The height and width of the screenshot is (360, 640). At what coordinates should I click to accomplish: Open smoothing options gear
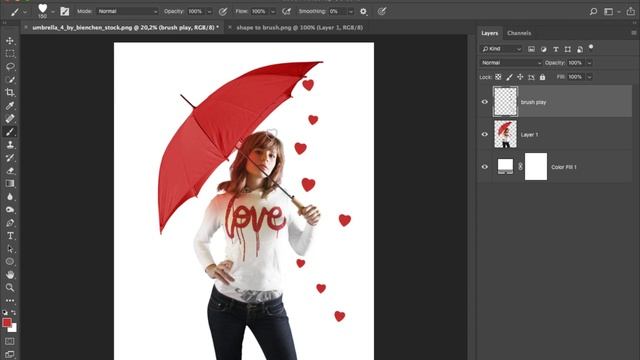[x=363, y=12]
